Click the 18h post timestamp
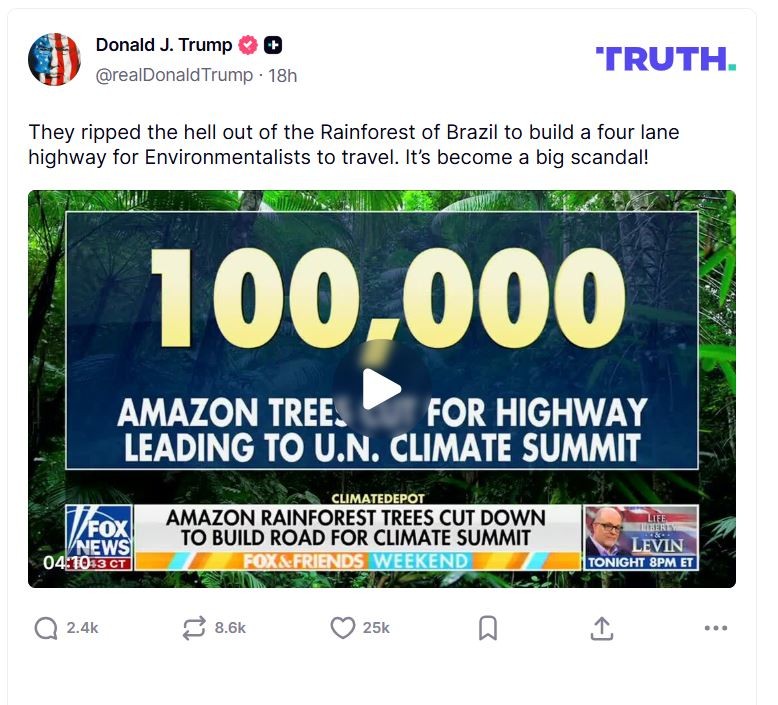This screenshot has width=778, height=705. [283, 75]
